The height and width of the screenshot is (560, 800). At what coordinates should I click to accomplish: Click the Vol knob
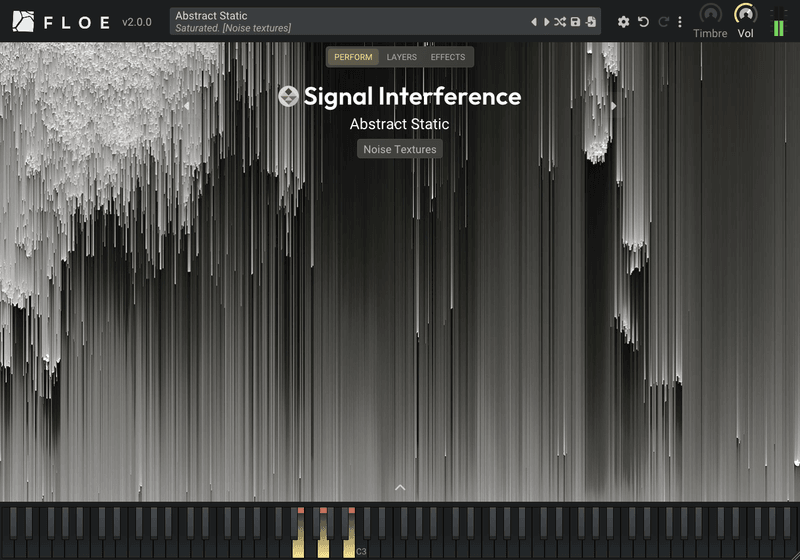point(745,14)
